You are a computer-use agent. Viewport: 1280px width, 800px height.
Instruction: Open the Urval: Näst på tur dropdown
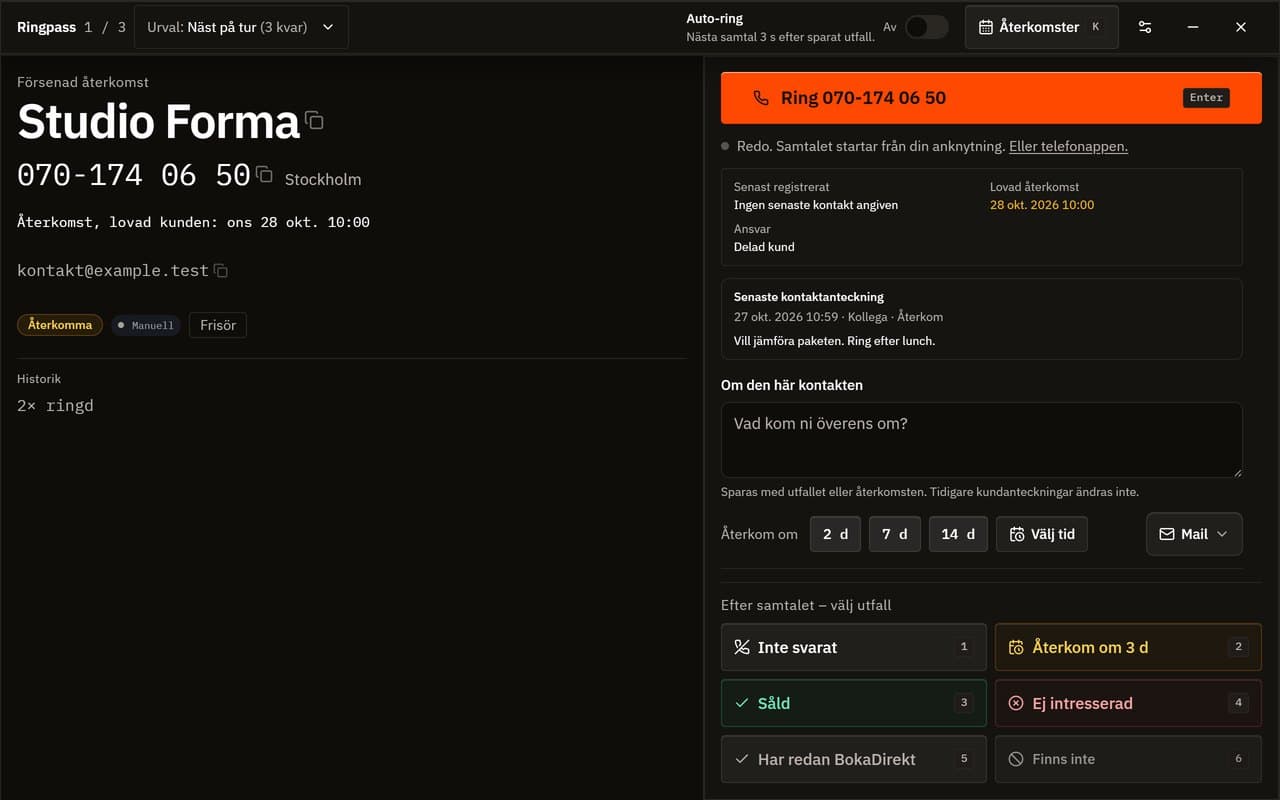click(x=241, y=27)
